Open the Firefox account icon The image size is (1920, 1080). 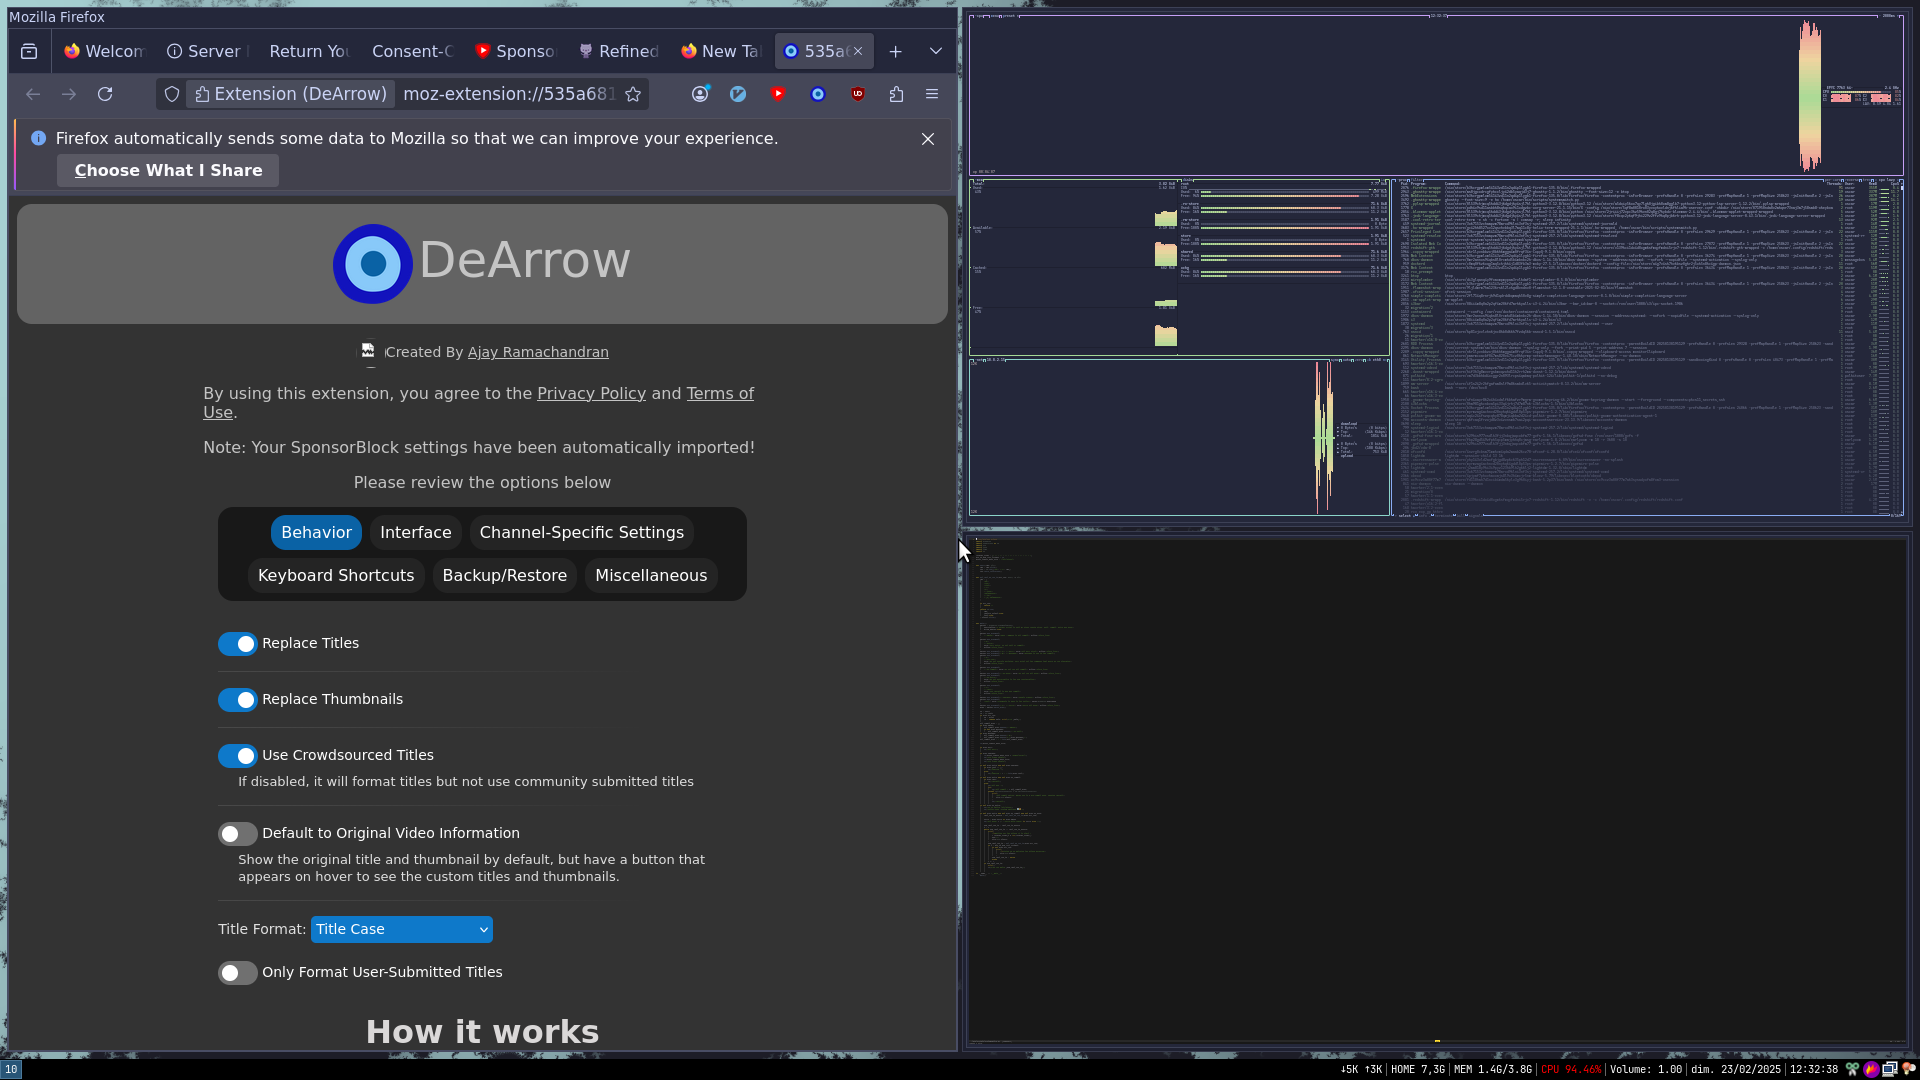point(700,94)
